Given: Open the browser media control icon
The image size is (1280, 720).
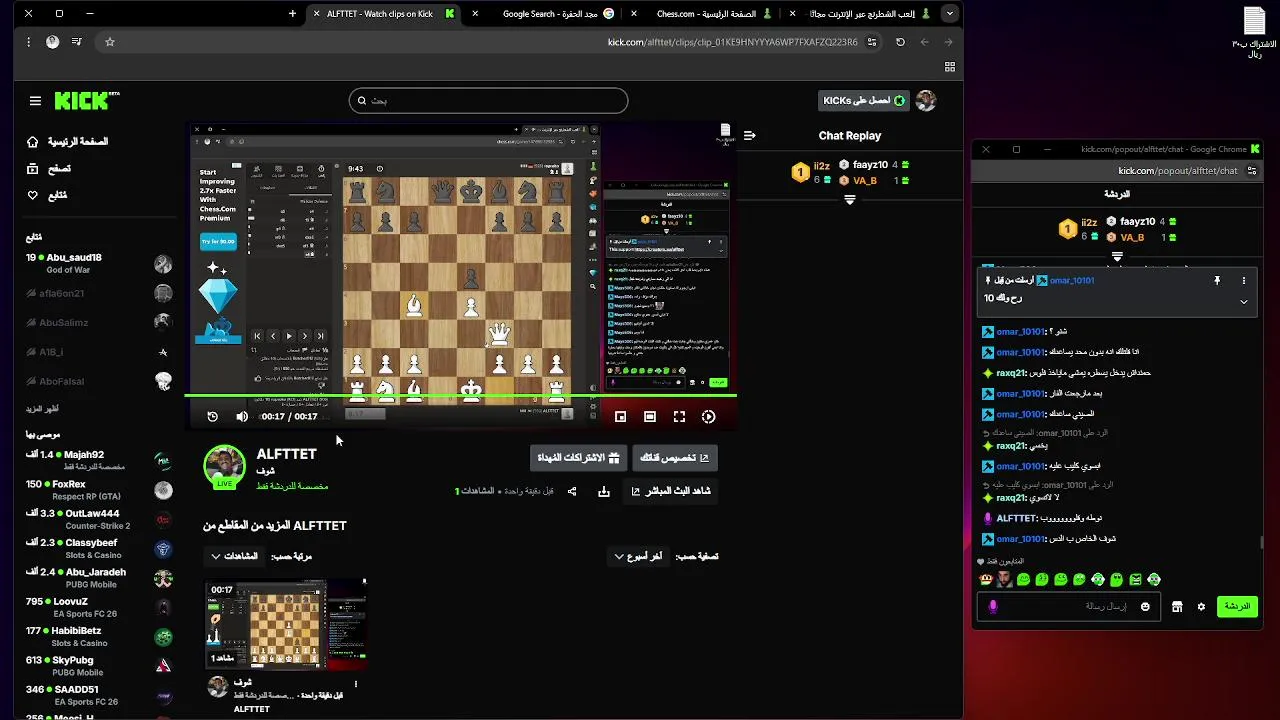Looking at the screenshot, I should click(x=76, y=42).
